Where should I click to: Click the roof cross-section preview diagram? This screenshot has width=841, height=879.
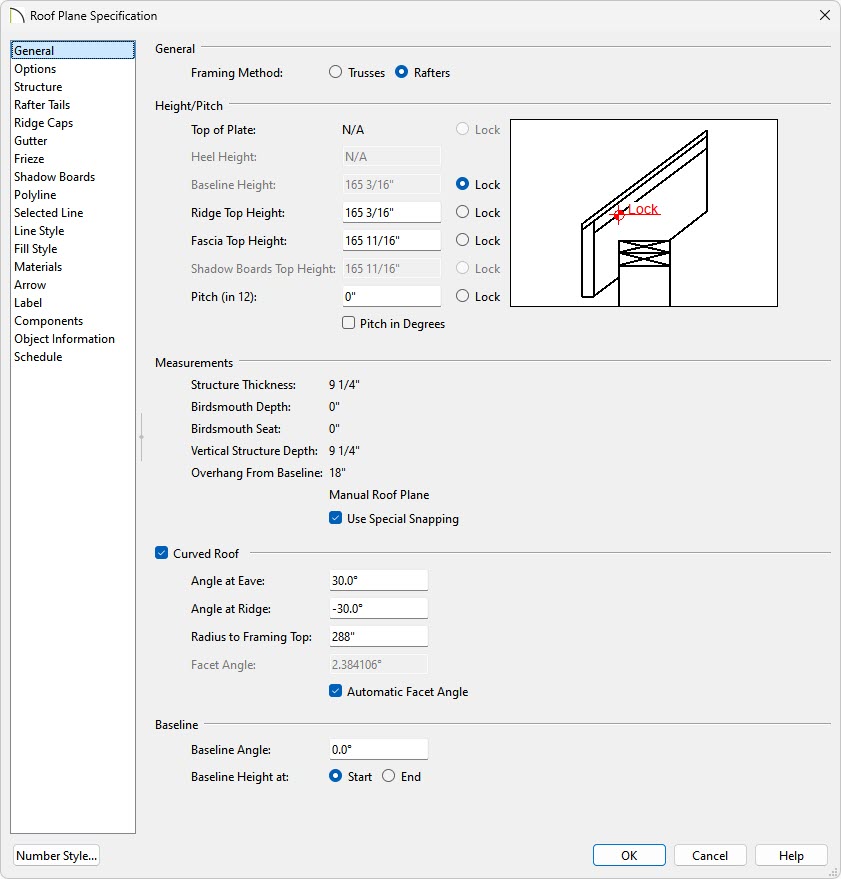(x=644, y=213)
